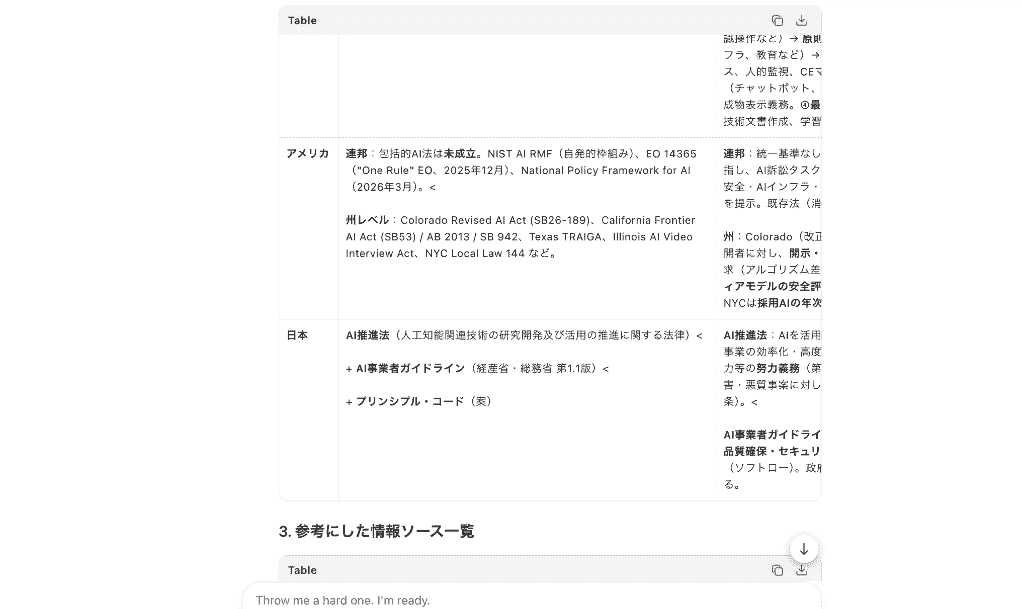Focus the 'Throw me a hard one' input
This screenshot has height=609, width=1023.
point(532,600)
